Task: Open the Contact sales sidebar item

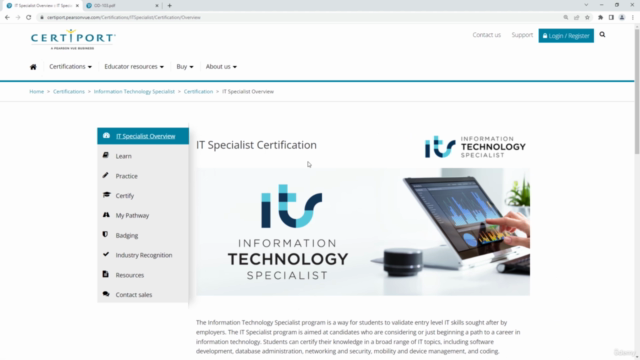Action: click(x=143, y=294)
